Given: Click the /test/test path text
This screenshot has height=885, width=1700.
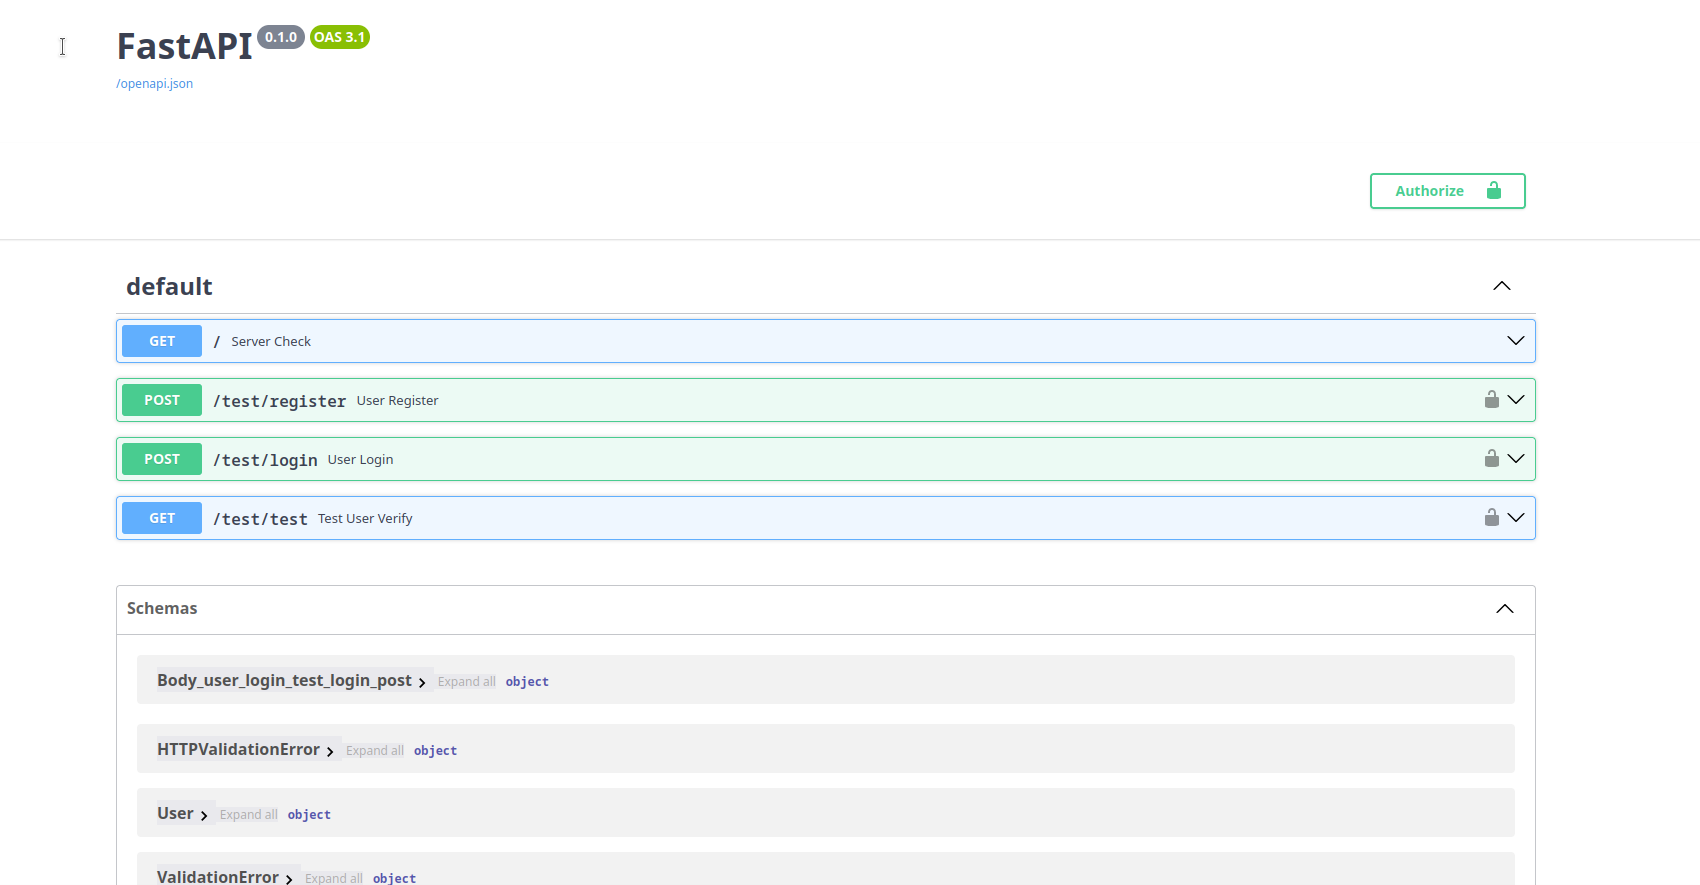Looking at the screenshot, I should click(260, 519).
